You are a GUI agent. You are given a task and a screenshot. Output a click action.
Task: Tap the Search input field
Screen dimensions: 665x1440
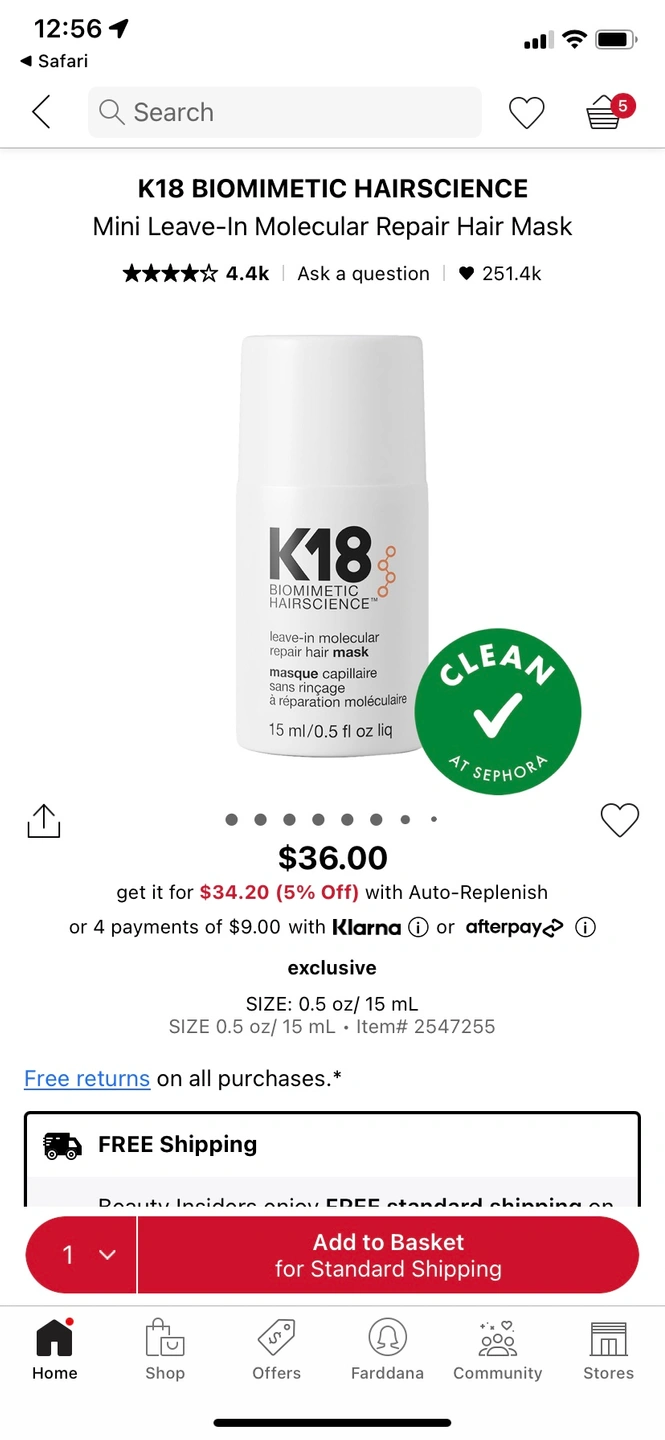click(x=285, y=112)
